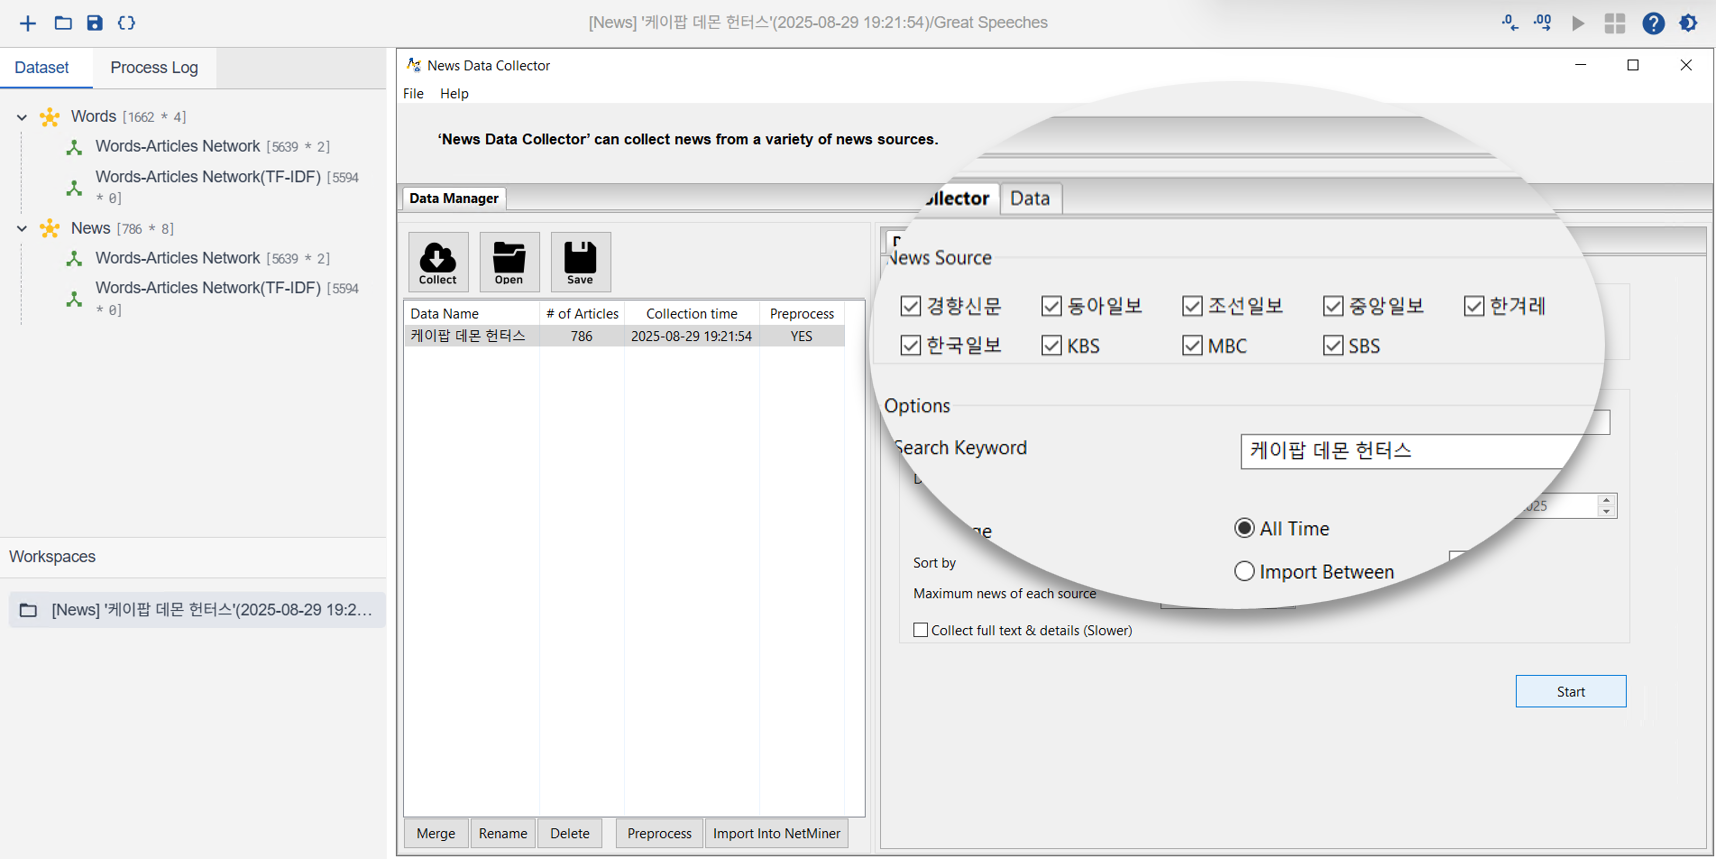Decrease decimal places with the toolbar icon

[1510, 22]
